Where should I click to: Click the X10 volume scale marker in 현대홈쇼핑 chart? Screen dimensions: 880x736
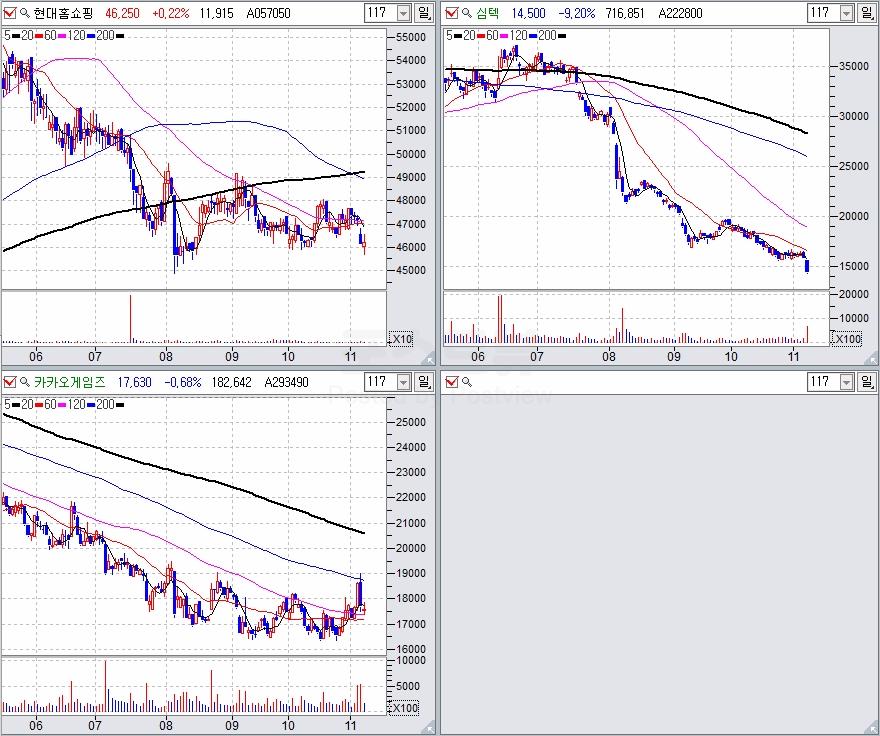tap(401, 339)
